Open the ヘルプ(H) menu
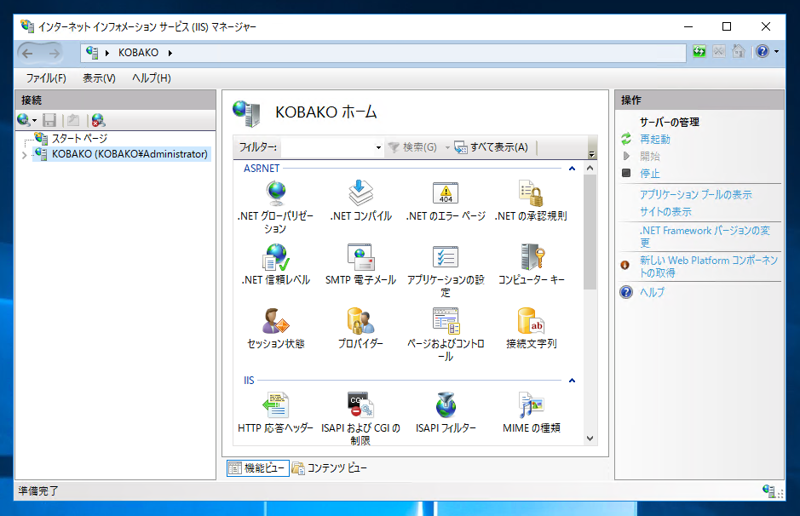Image resolution: width=800 pixels, height=516 pixels. pos(152,78)
